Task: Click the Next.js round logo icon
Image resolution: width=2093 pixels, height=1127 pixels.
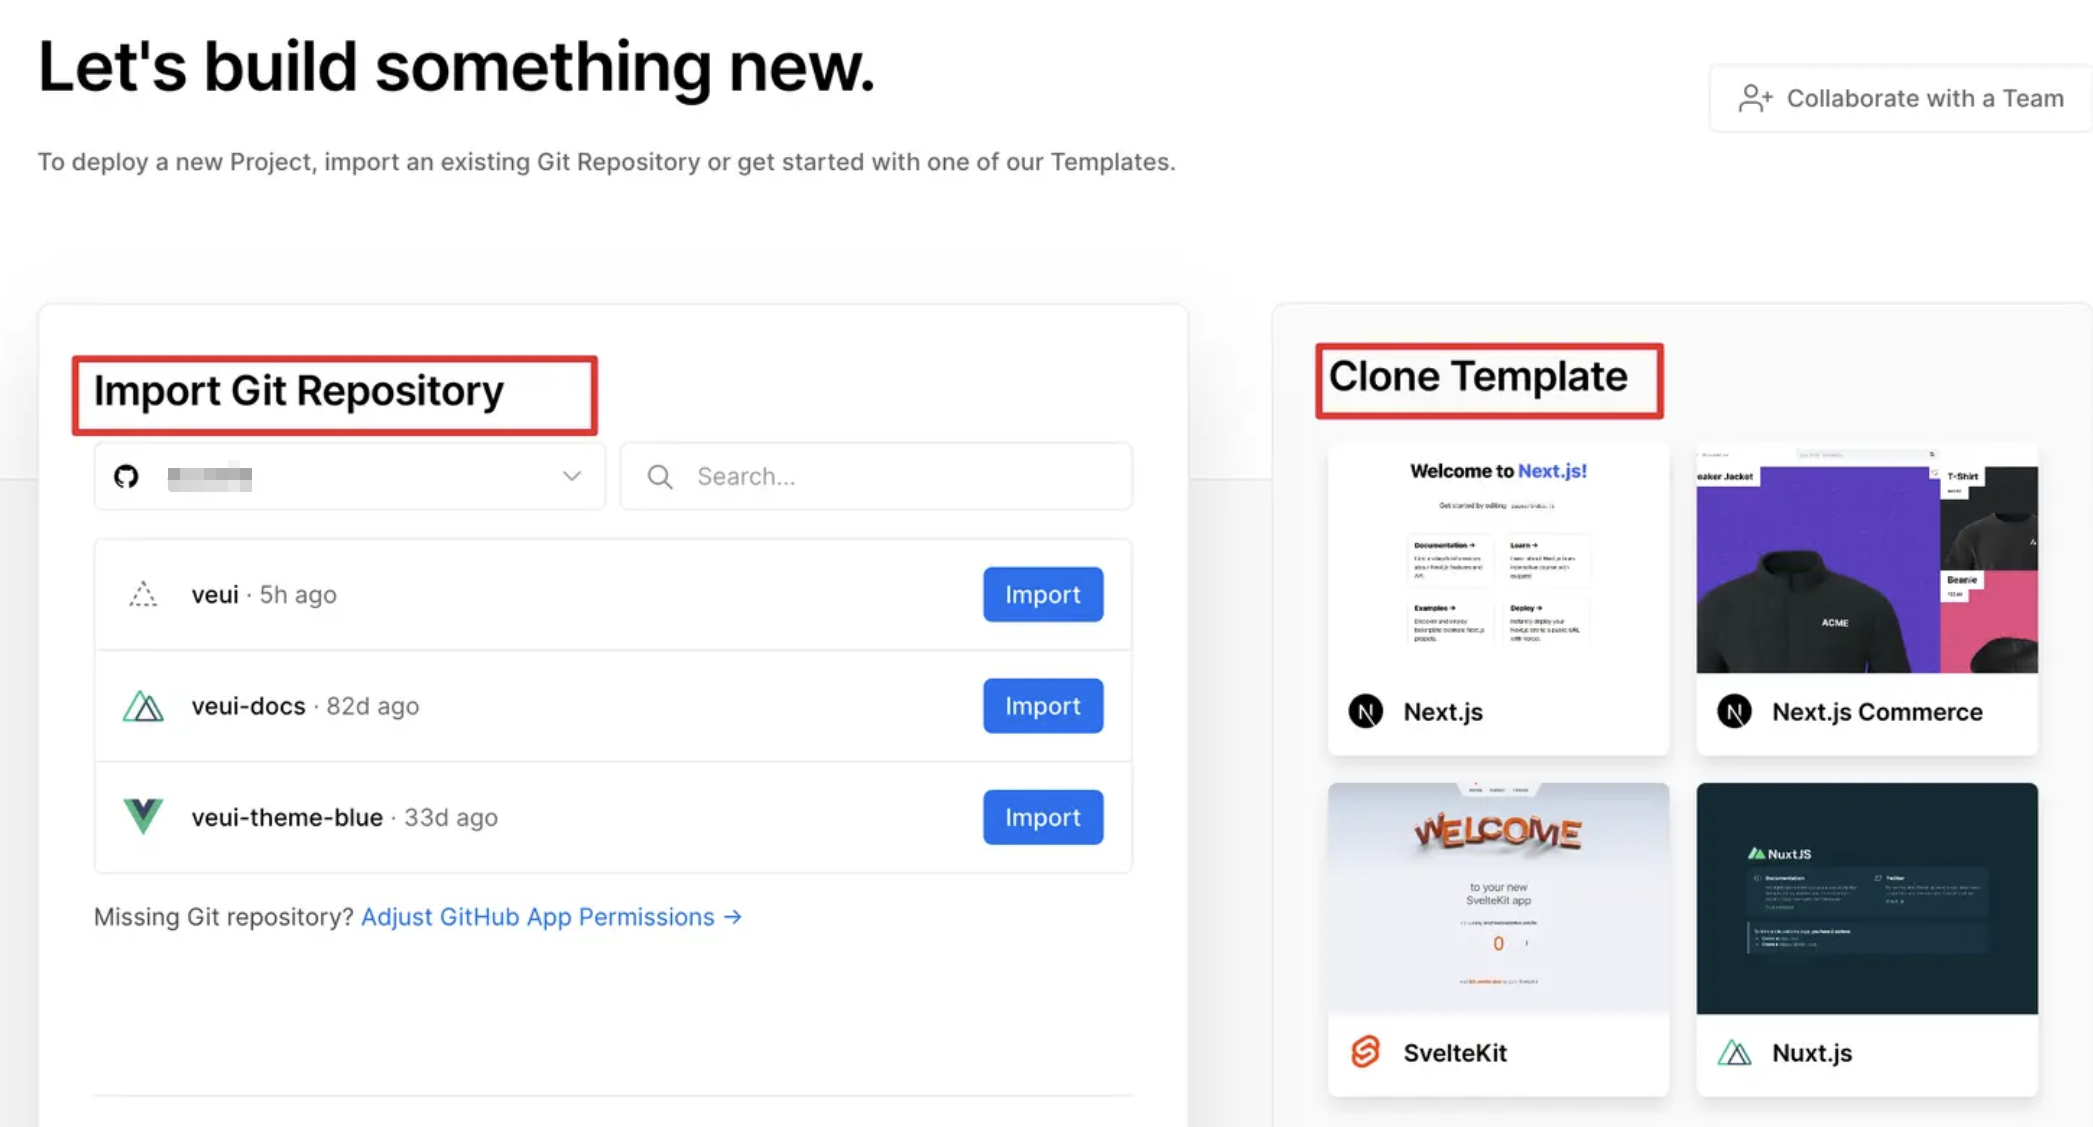Action: tap(1366, 711)
